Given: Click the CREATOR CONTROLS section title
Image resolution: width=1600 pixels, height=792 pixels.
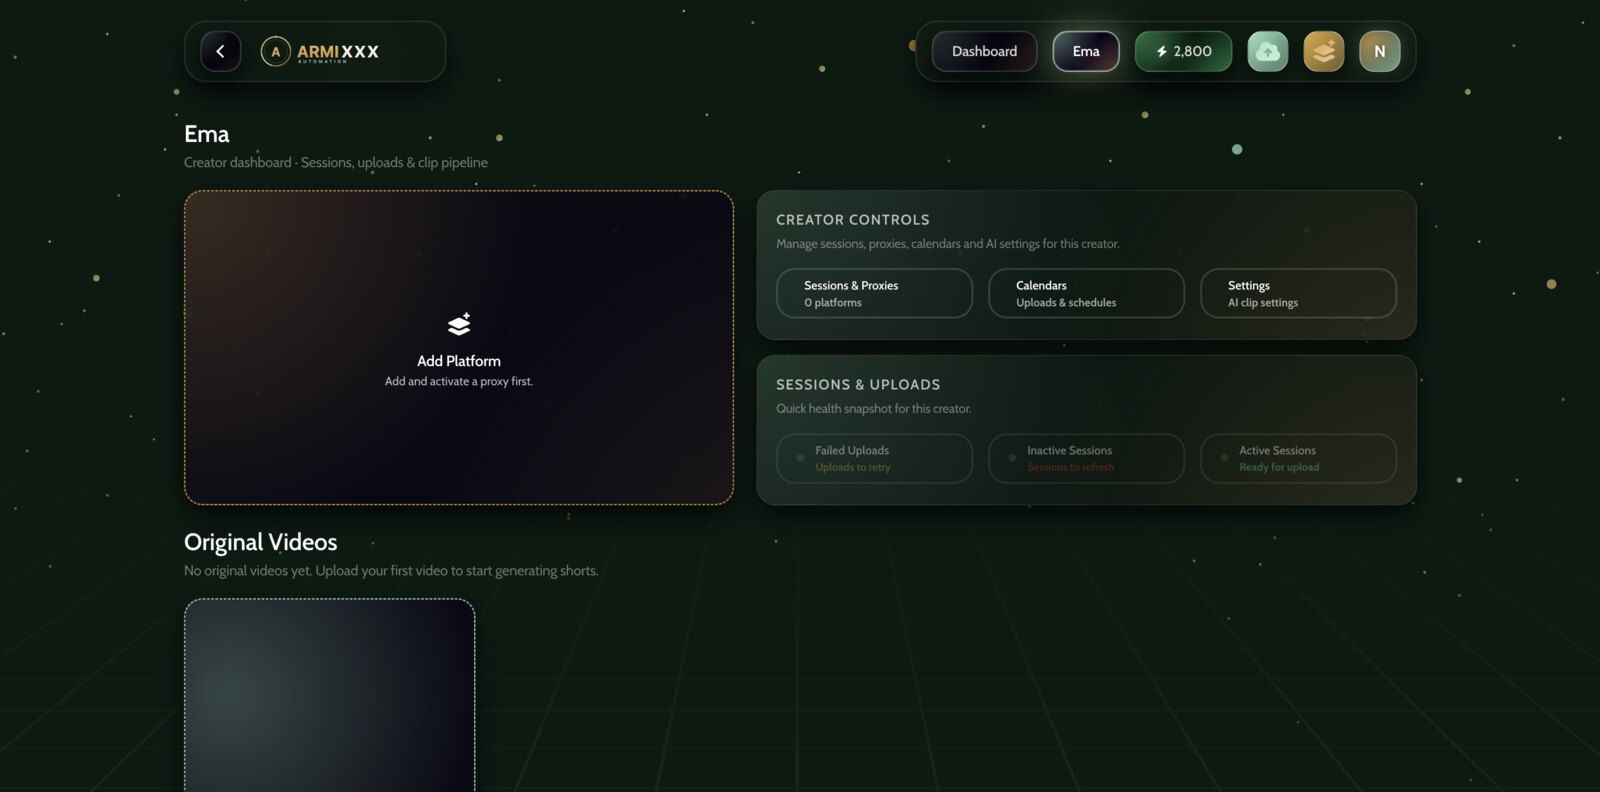Looking at the screenshot, I should 853,219.
